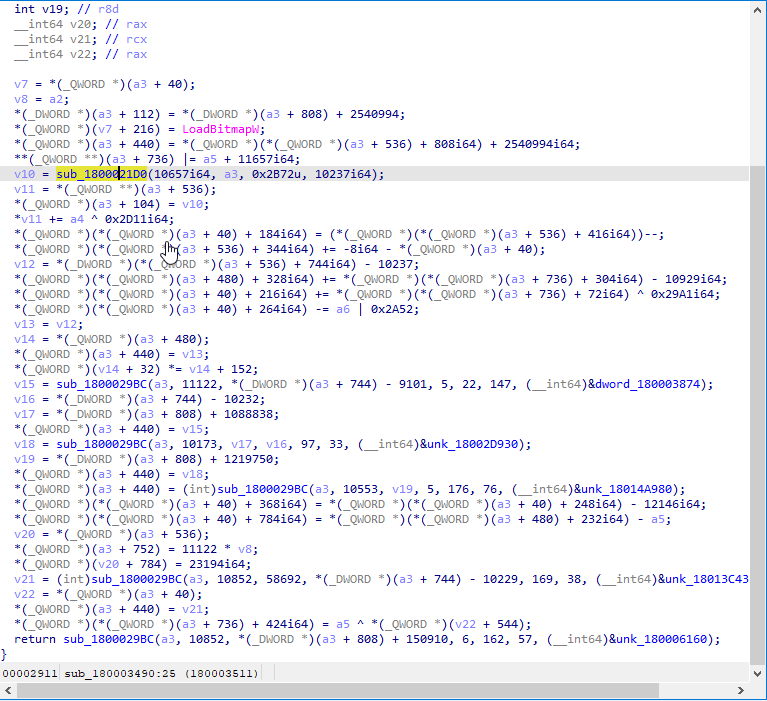The image size is (767, 701).
Task: Click status bar text sub_180003490:25
Action: click(120, 674)
